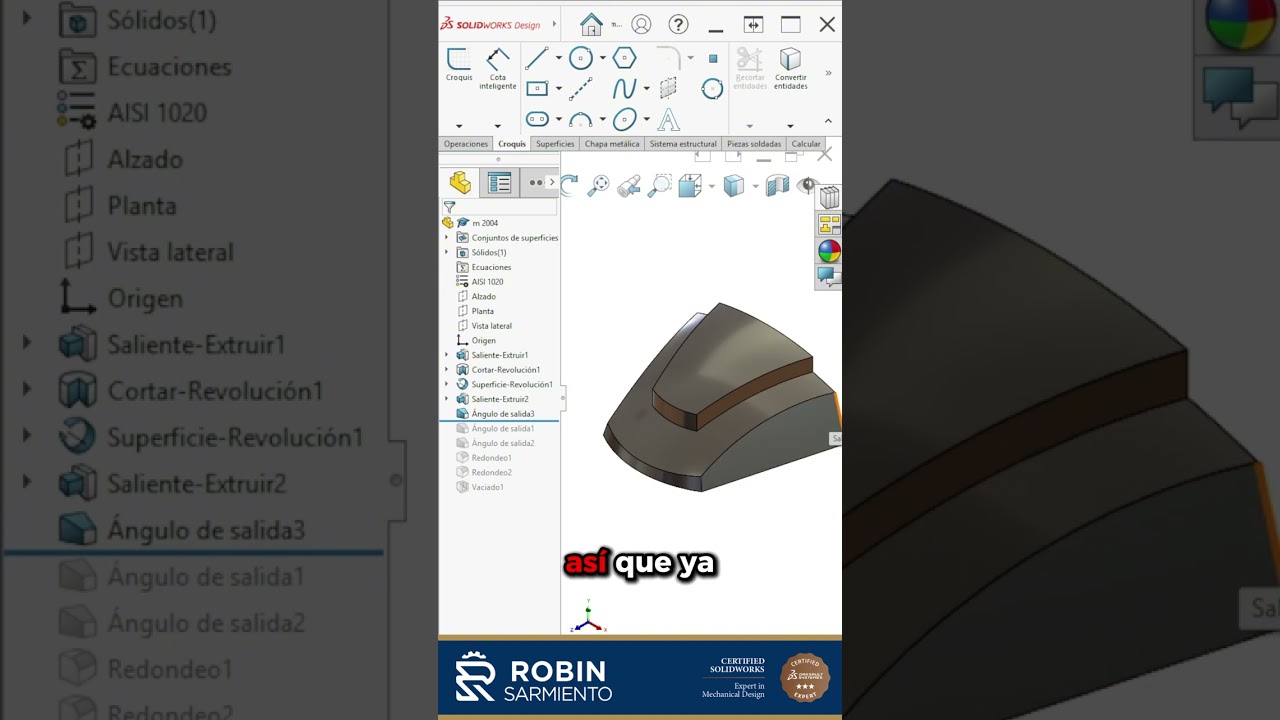The height and width of the screenshot is (720, 1280).
Task: Open the Spline tool dropdown arrow
Action: tap(646, 89)
